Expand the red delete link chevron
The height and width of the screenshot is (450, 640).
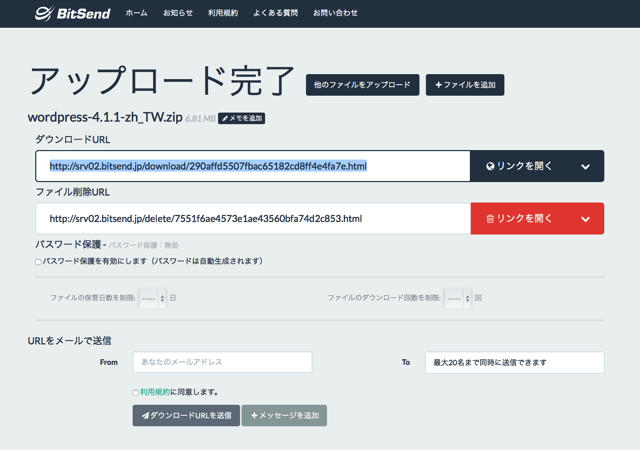pos(586,219)
